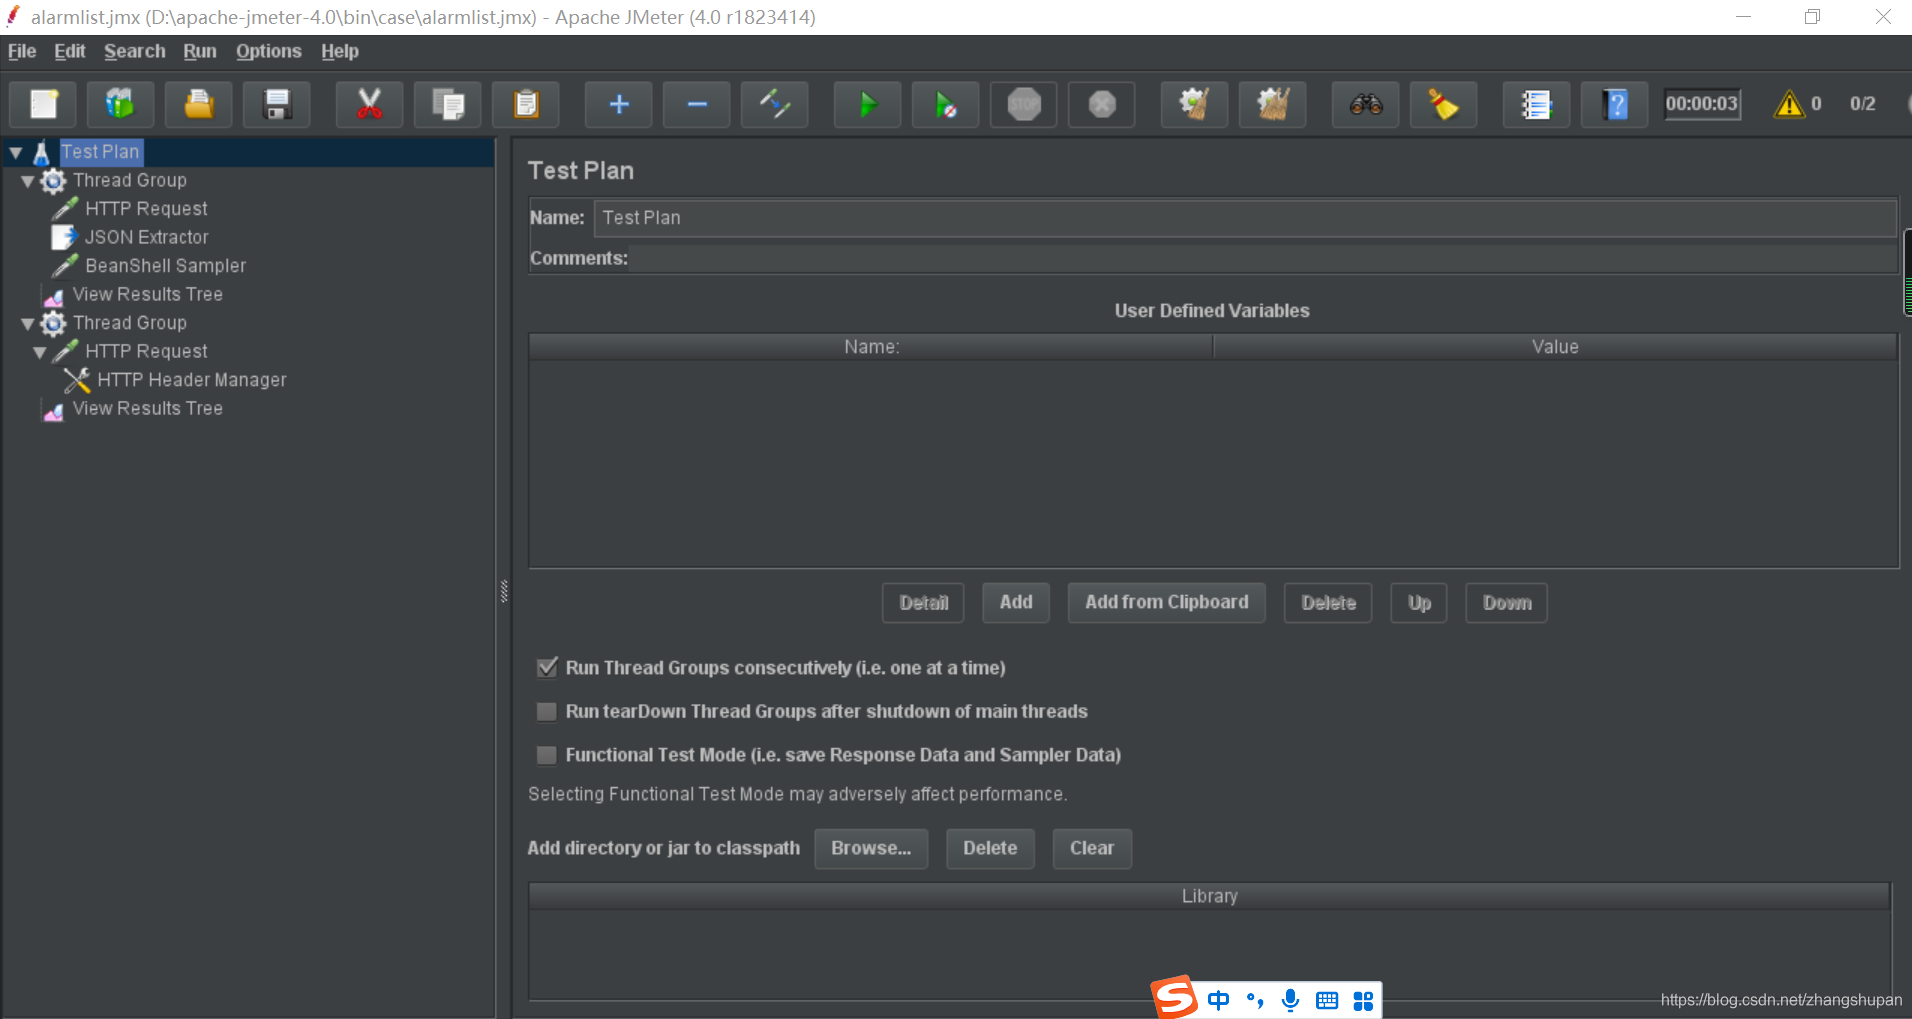The image size is (1912, 1019).
Task: Start the test with the green Start button
Action: [x=866, y=104]
